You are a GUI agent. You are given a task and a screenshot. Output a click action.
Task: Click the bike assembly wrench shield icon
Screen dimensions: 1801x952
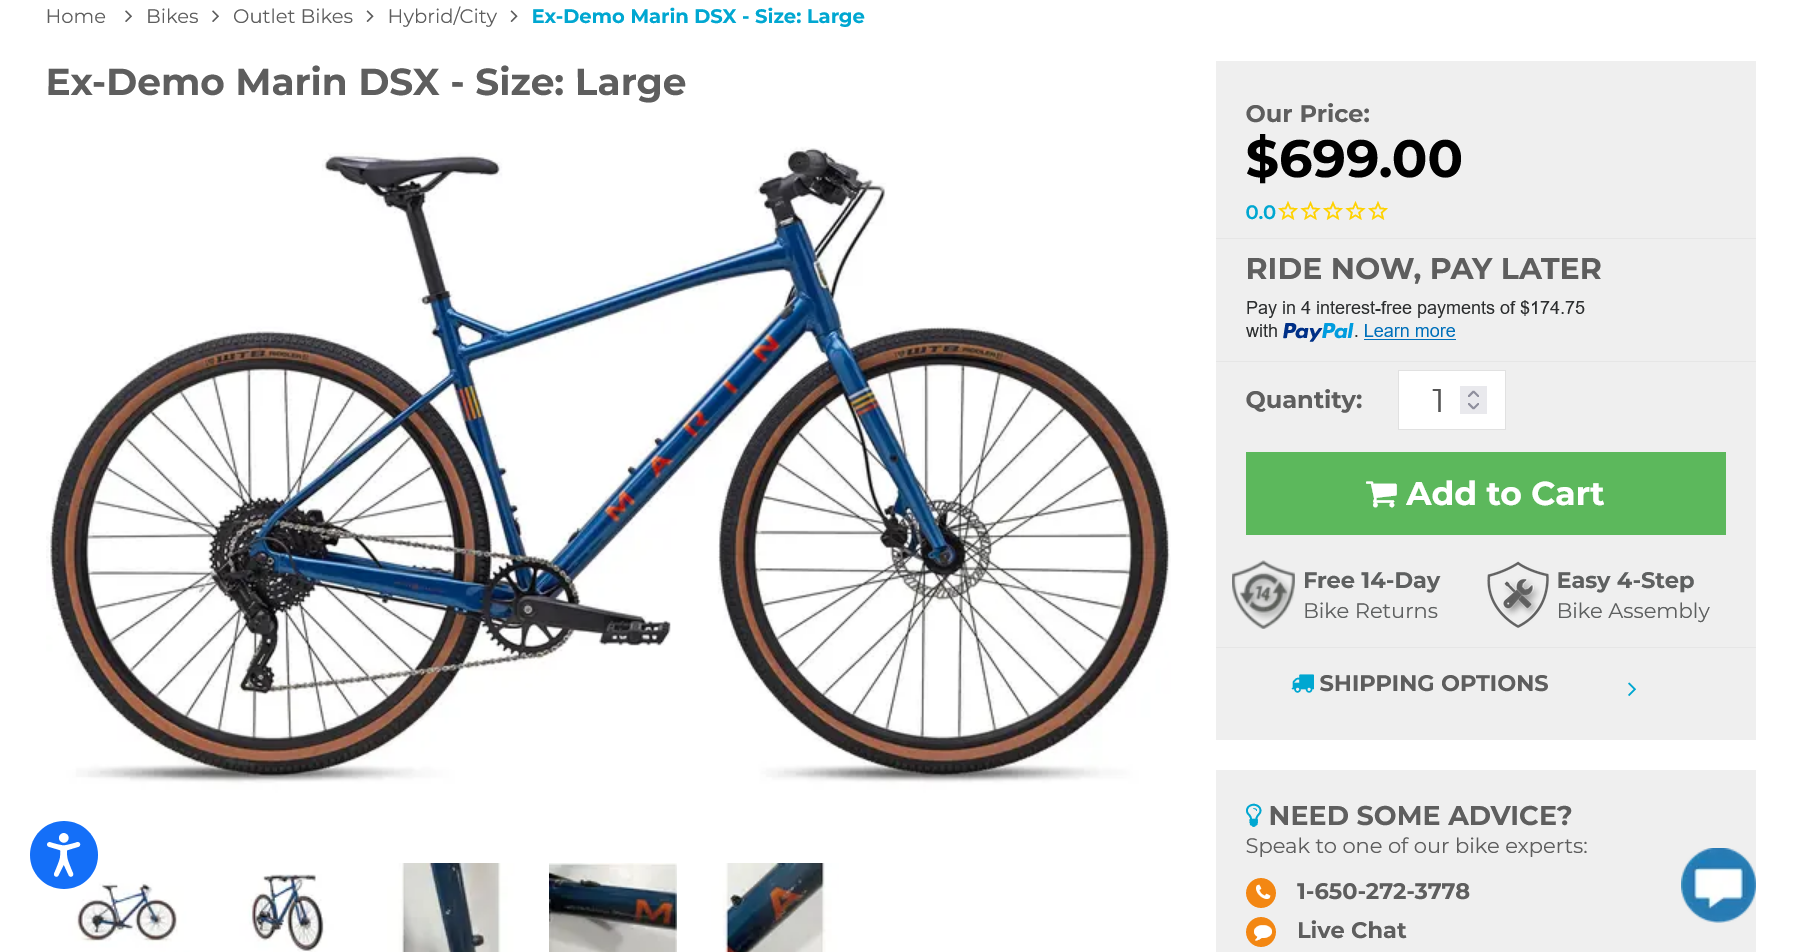(x=1517, y=595)
